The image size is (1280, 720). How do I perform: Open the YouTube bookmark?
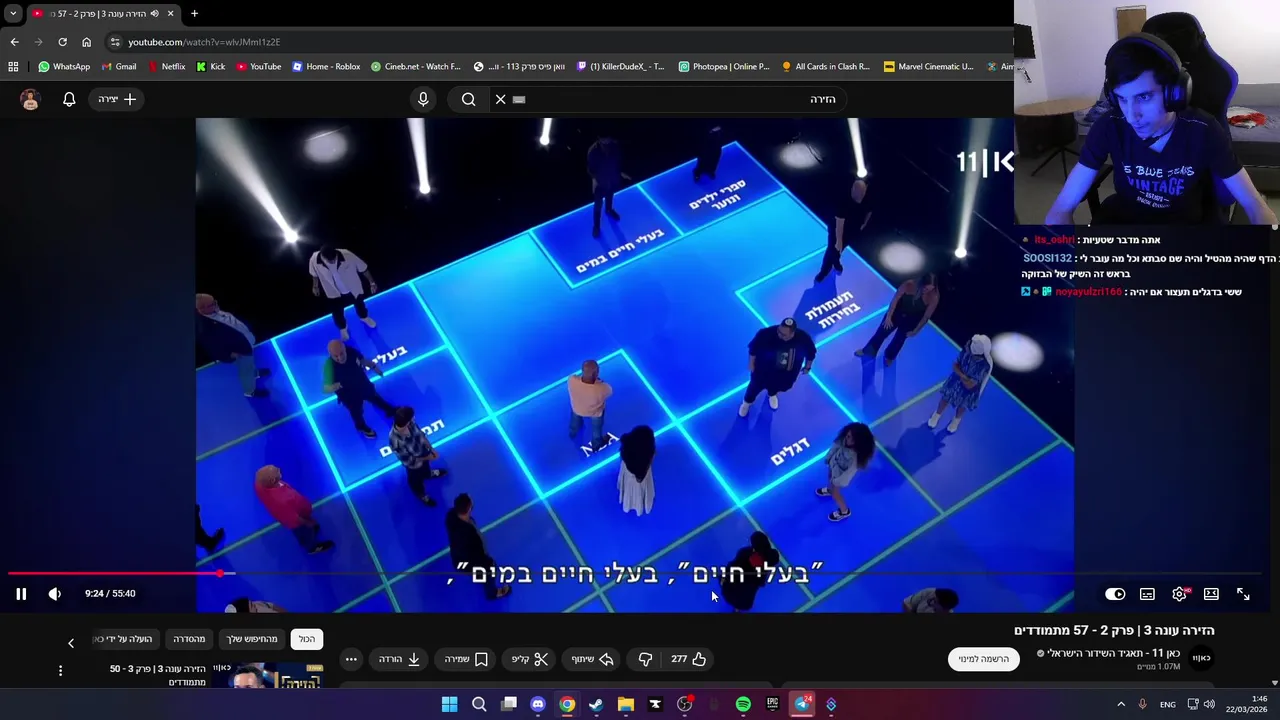259,67
